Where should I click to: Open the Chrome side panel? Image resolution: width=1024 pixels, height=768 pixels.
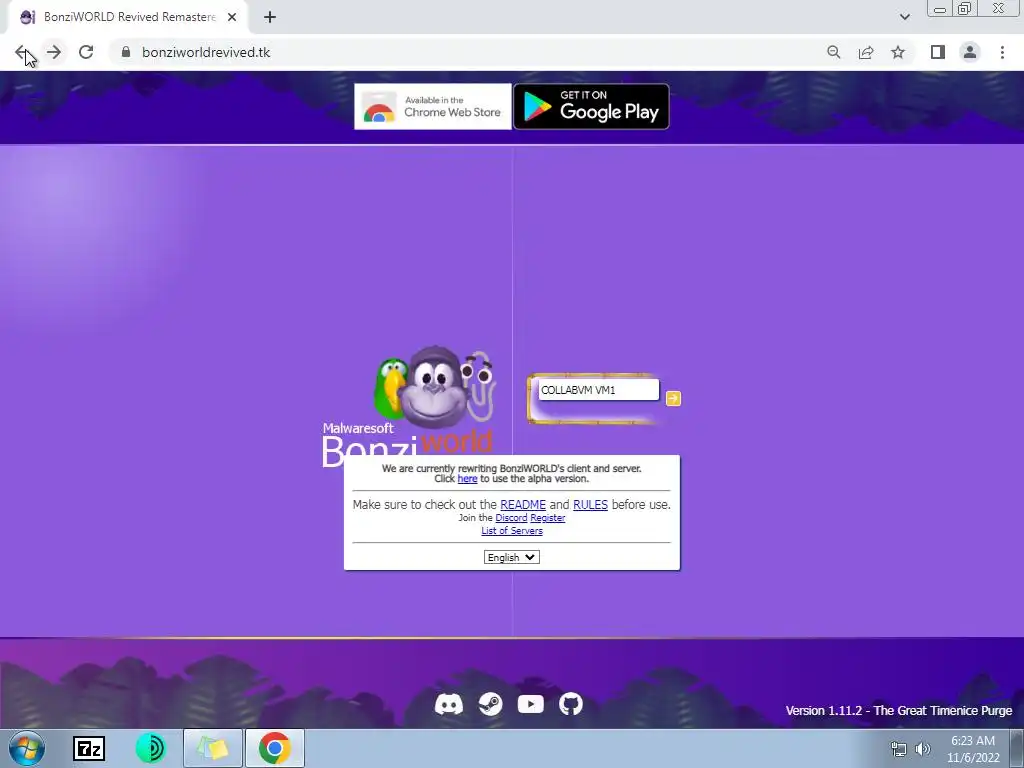pyautogui.click(x=938, y=52)
